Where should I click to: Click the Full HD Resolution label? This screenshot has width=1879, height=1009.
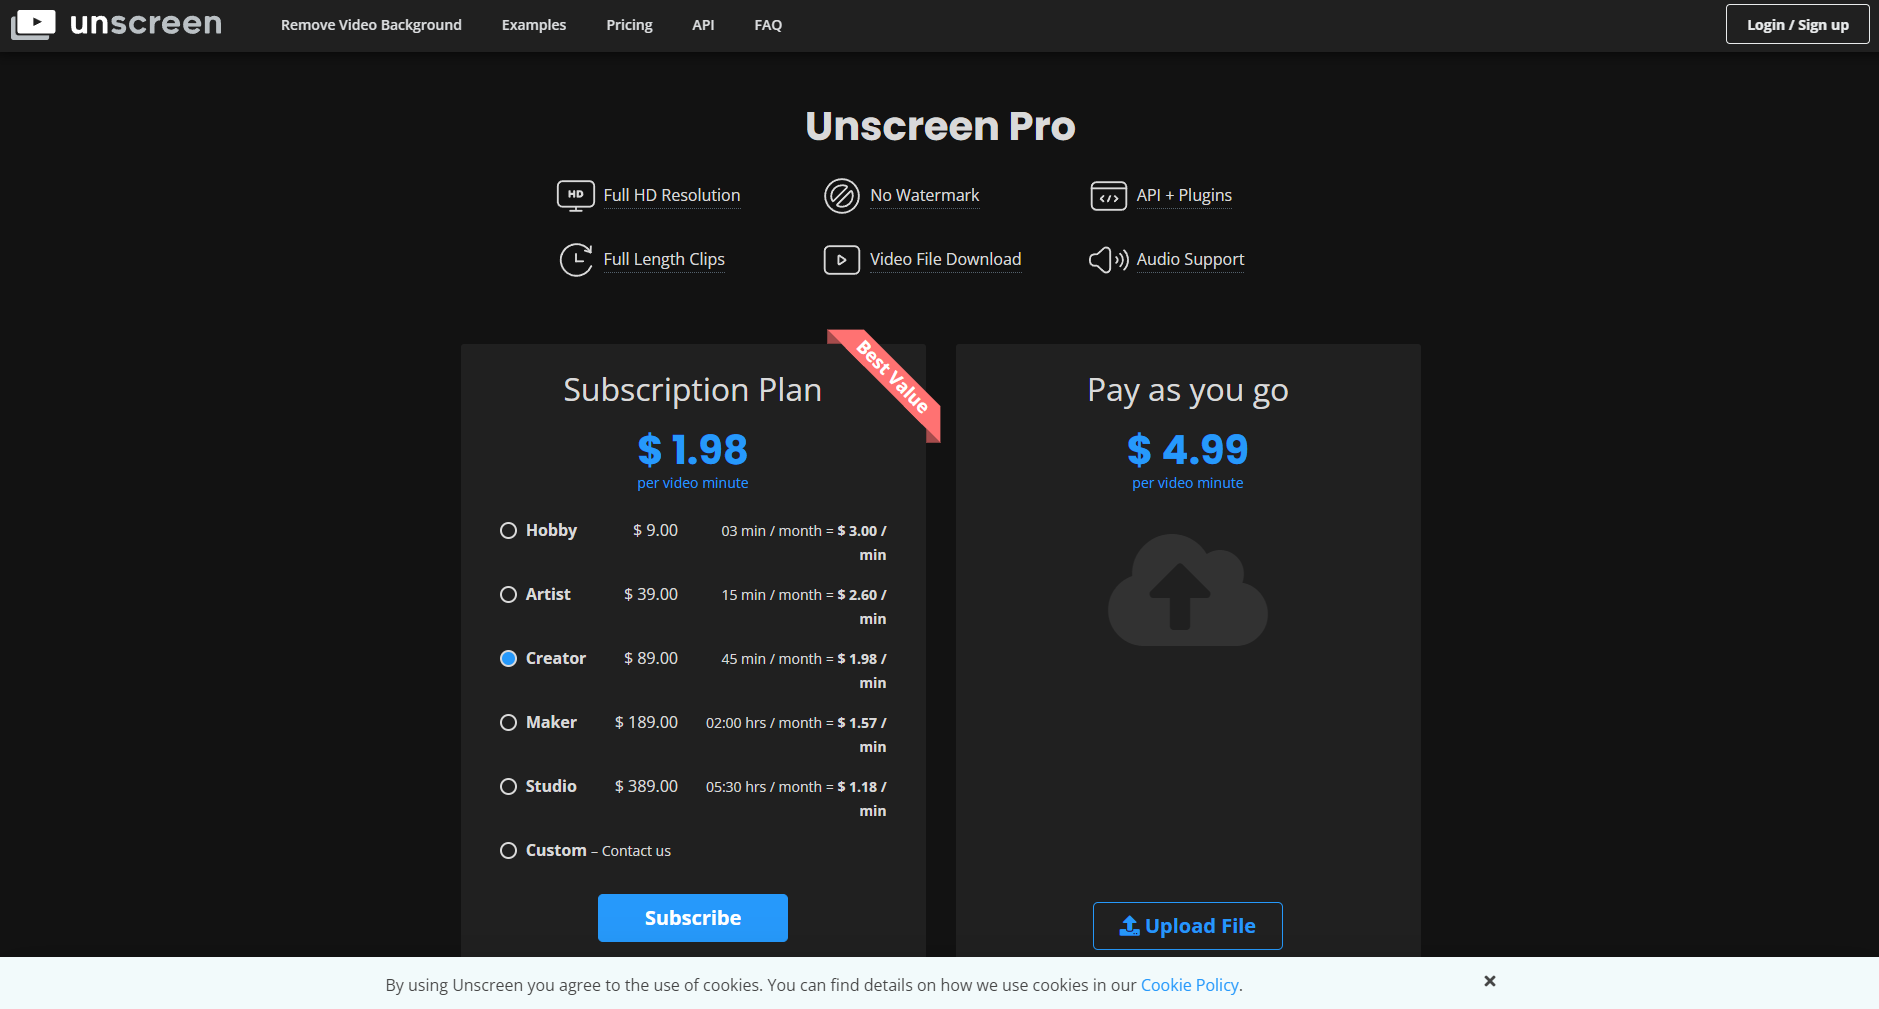click(672, 196)
